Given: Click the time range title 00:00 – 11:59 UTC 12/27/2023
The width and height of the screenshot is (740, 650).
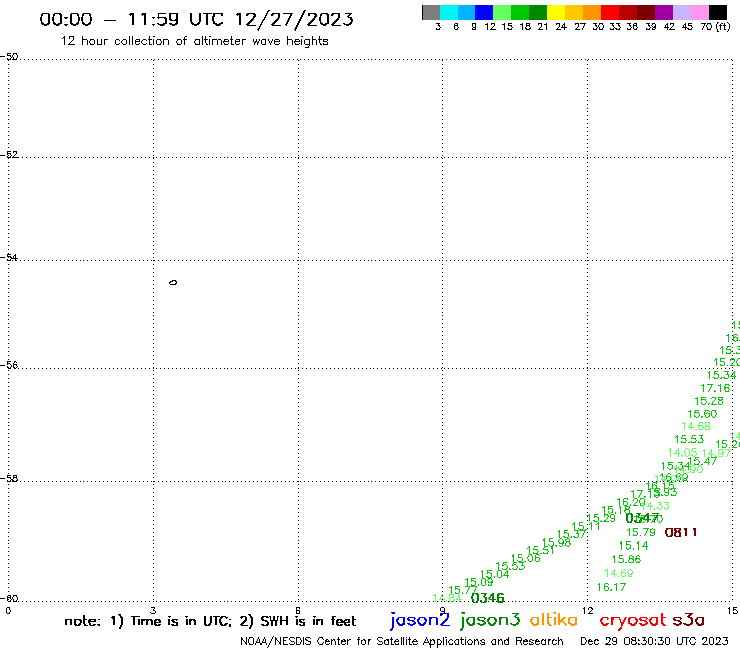Looking at the screenshot, I should 196,19.
